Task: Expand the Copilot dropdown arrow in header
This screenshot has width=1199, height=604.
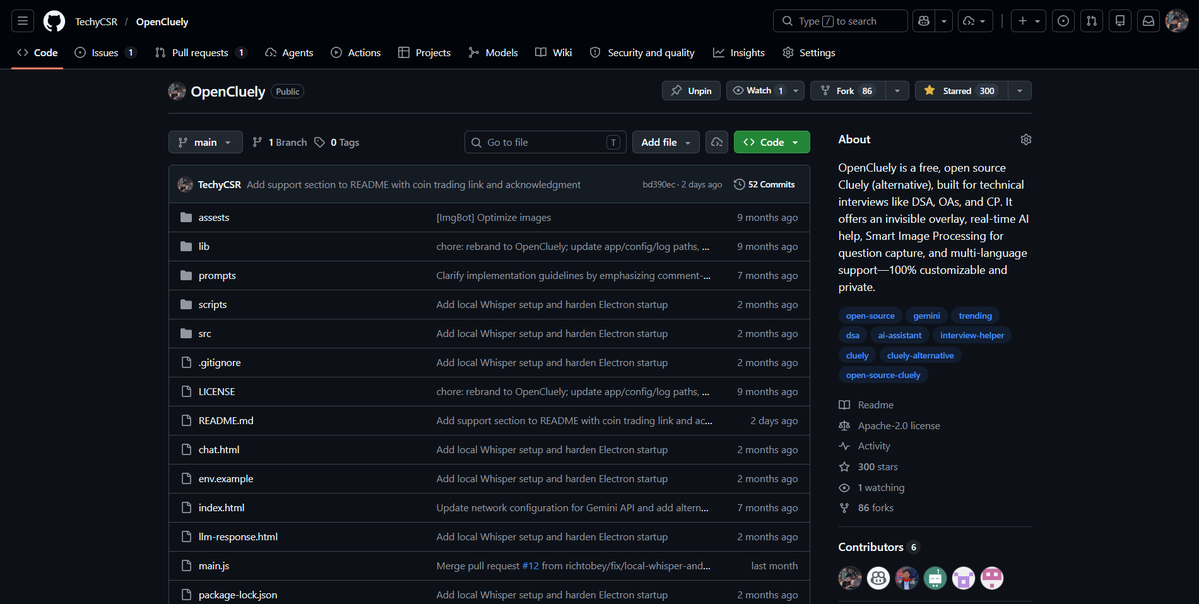Action: 944,21
